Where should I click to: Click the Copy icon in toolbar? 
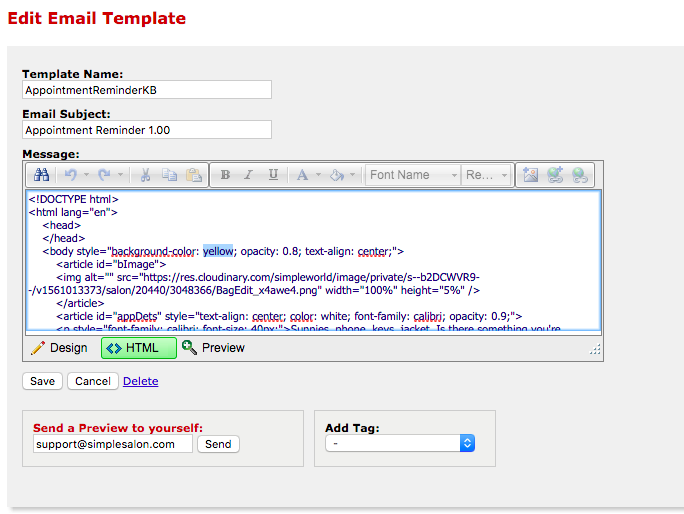[169, 175]
